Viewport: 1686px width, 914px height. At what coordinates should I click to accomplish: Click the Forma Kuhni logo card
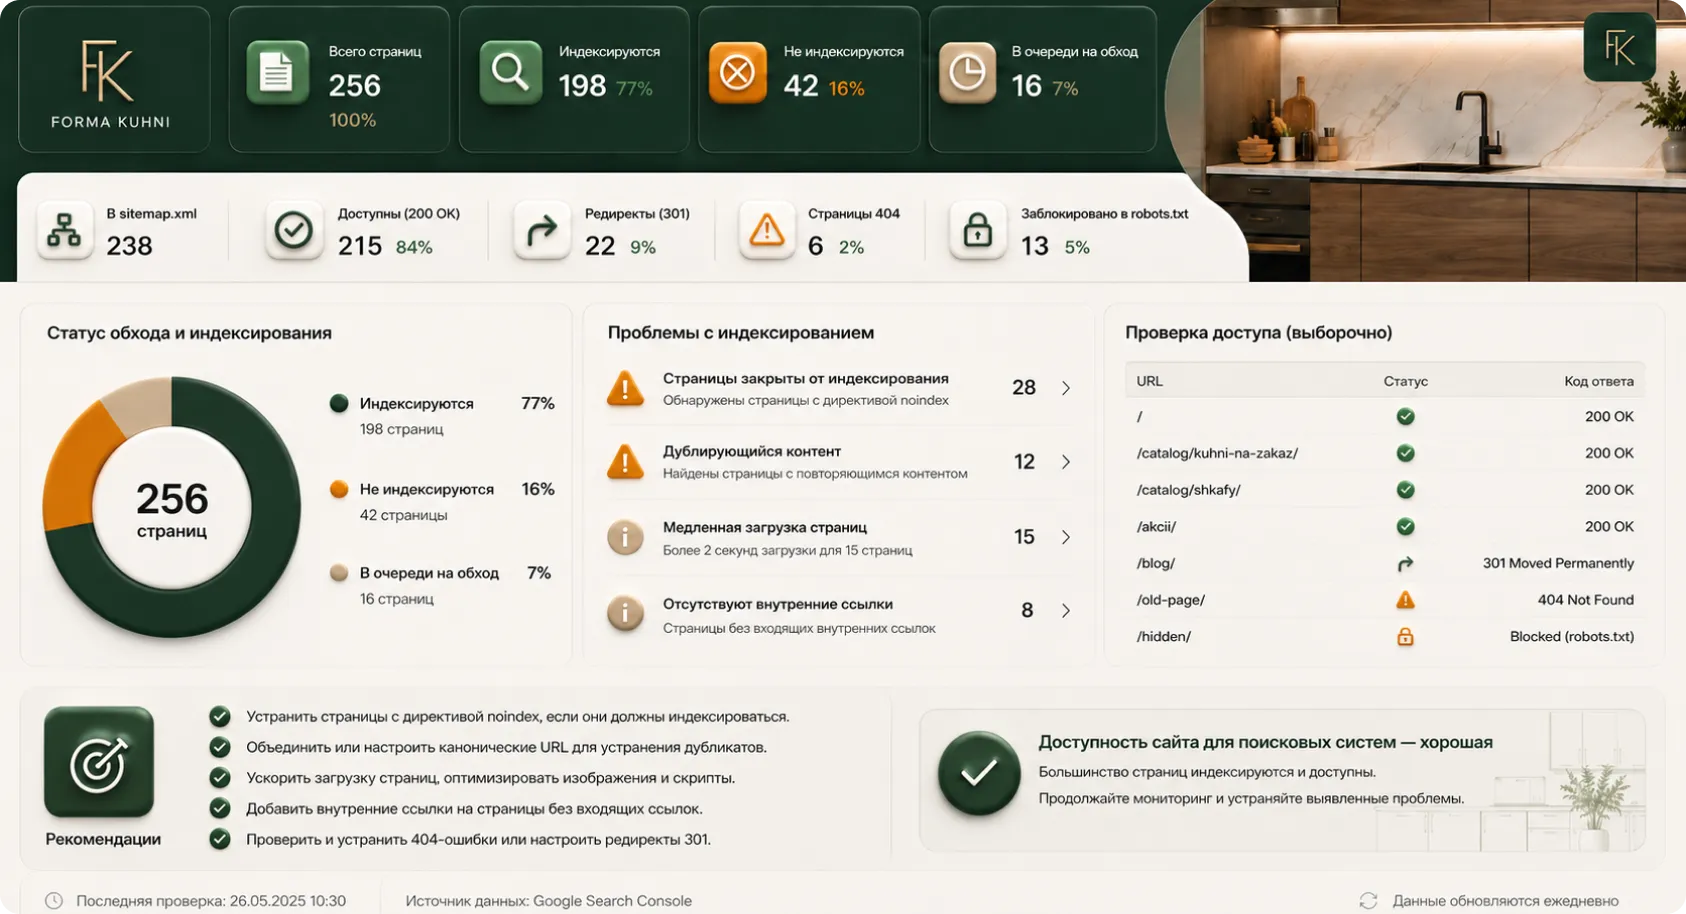point(114,80)
